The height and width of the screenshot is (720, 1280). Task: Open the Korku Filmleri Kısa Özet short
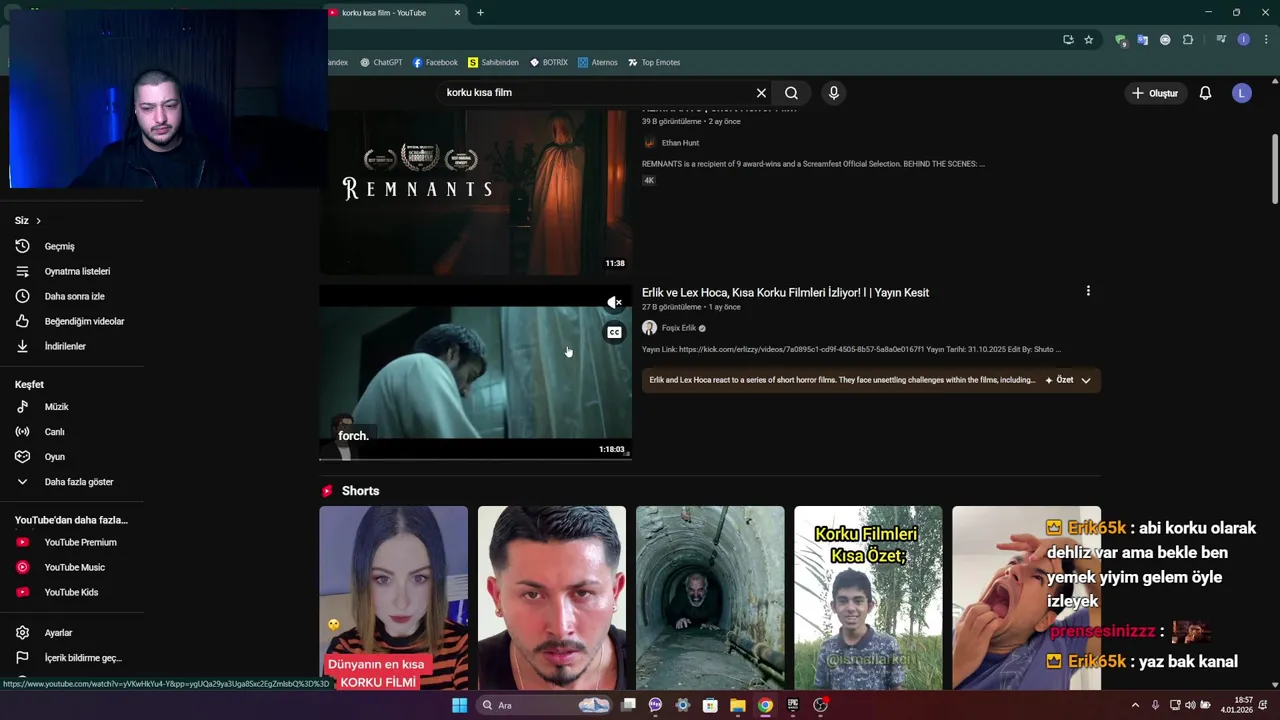(x=868, y=597)
